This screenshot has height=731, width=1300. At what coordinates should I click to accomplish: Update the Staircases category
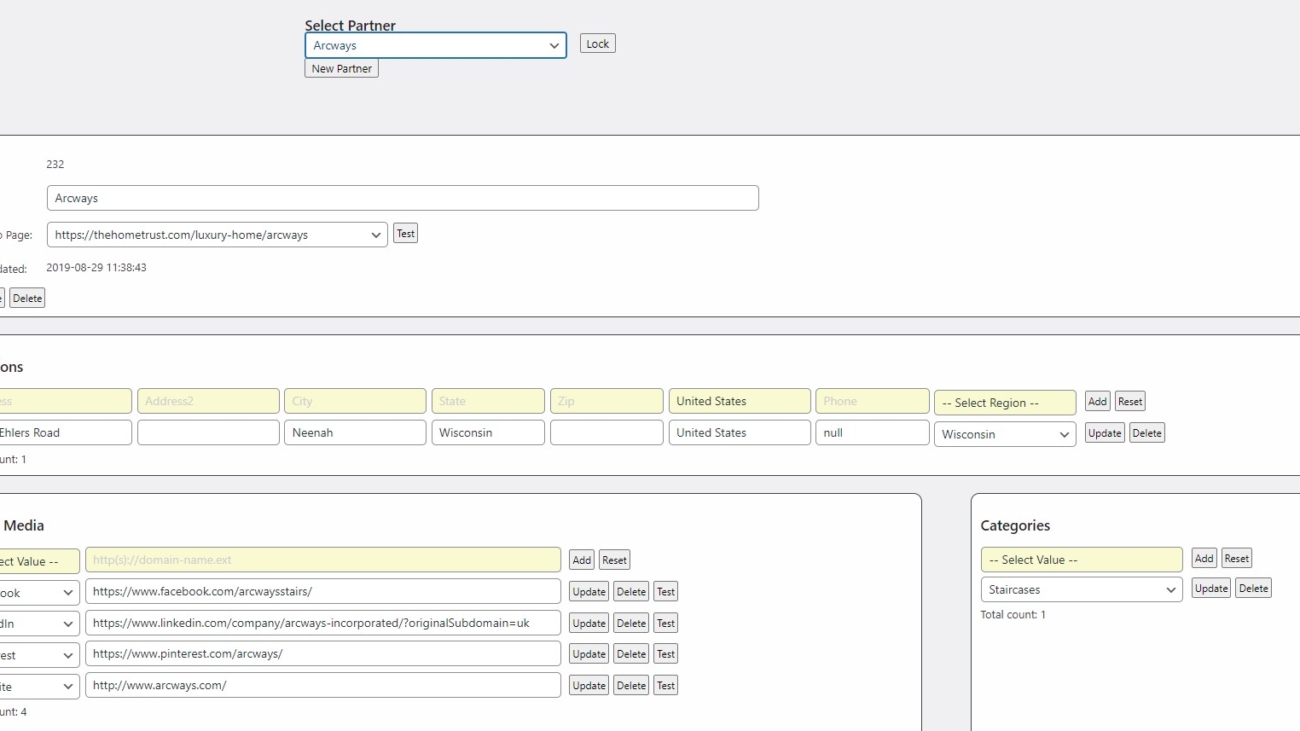[1212, 588]
